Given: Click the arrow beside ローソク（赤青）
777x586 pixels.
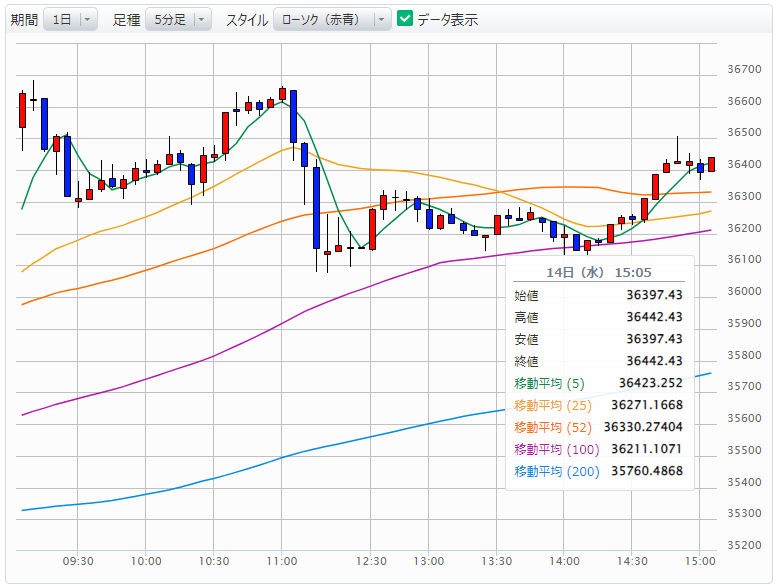Looking at the screenshot, I should click(381, 20).
